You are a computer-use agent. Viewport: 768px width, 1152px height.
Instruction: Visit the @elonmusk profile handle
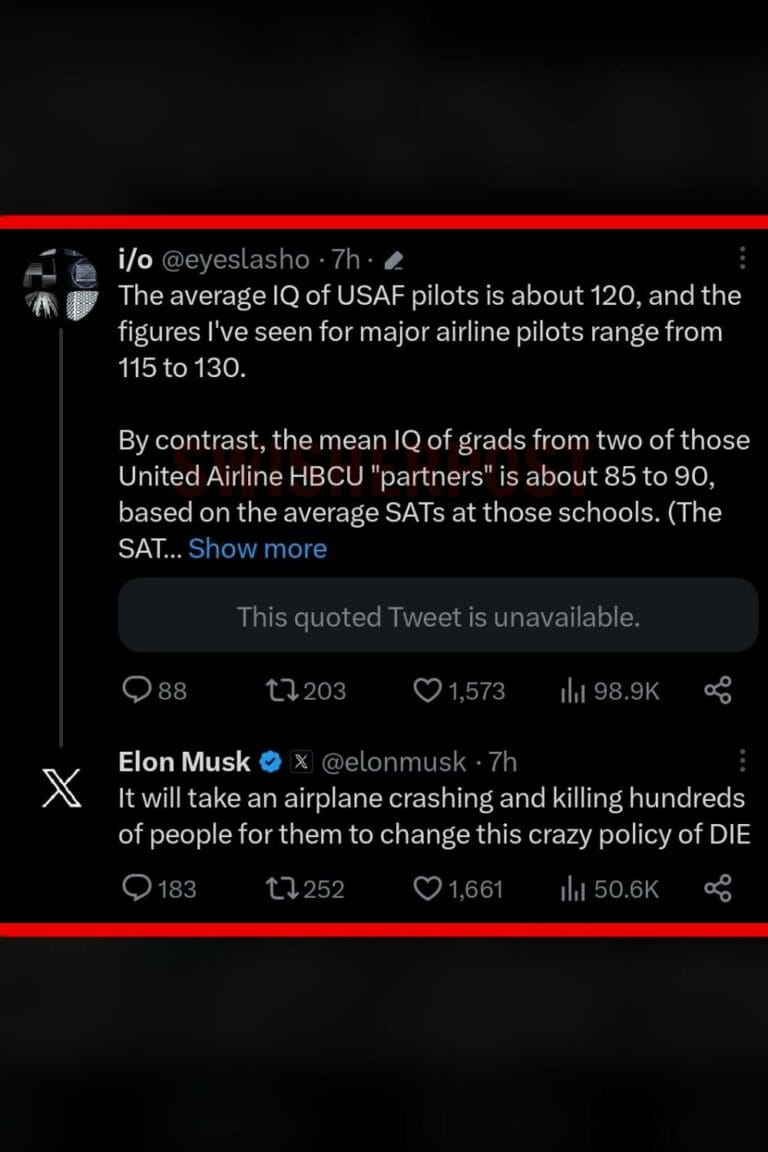(x=393, y=762)
